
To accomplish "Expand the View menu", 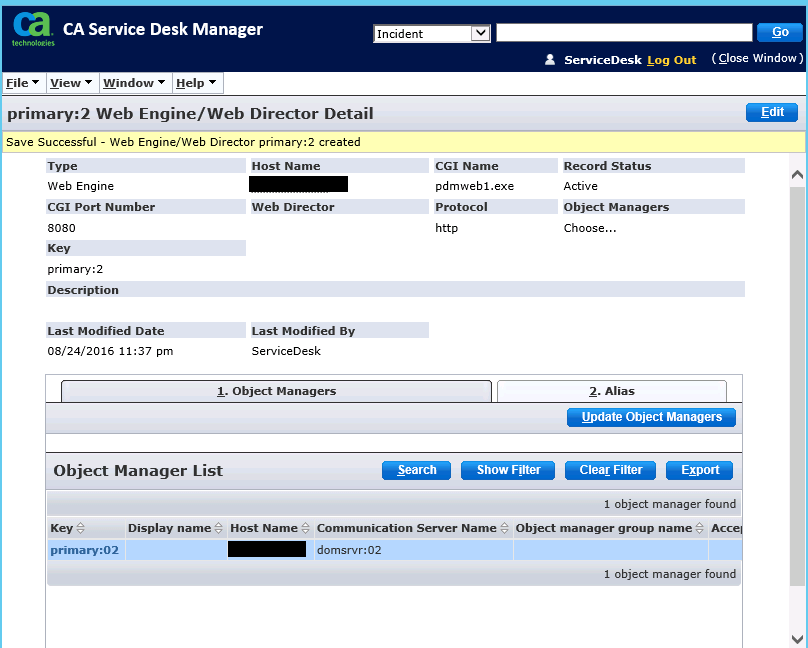I will pyautogui.click(x=71, y=83).
